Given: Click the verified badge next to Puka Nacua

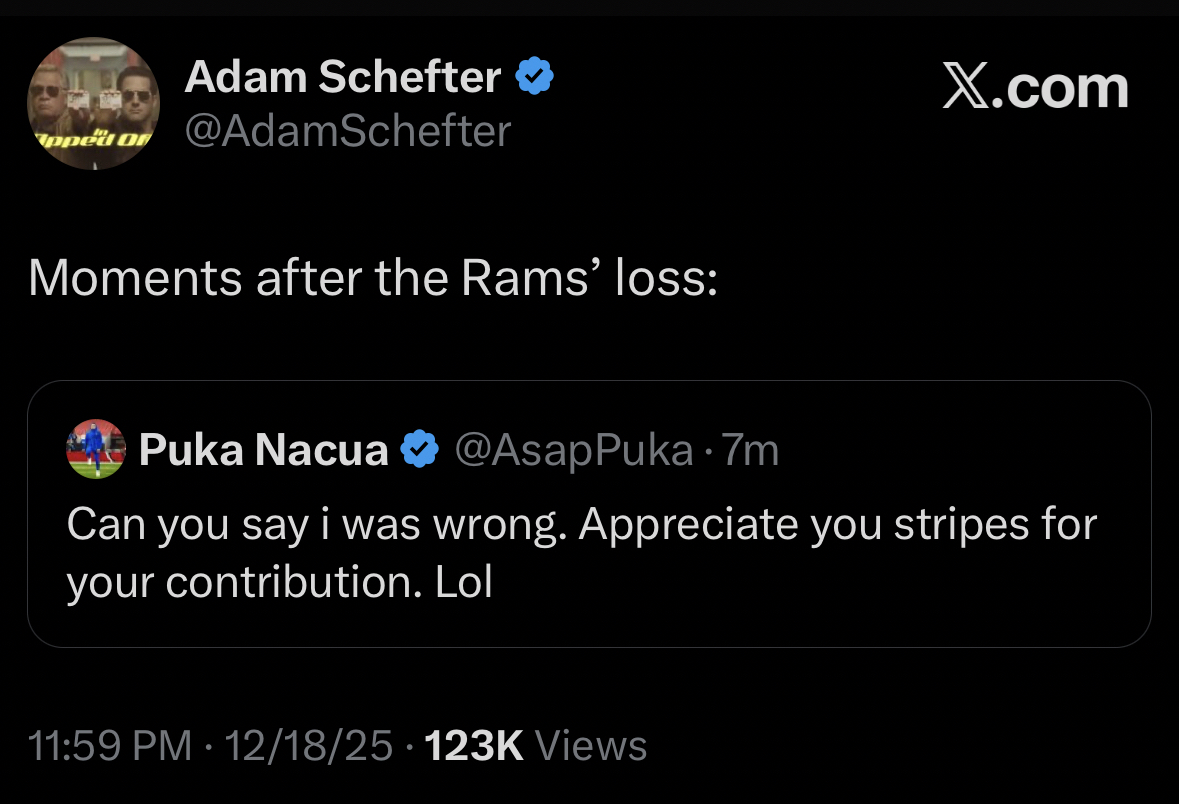Looking at the screenshot, I should [x=420, y=451].
